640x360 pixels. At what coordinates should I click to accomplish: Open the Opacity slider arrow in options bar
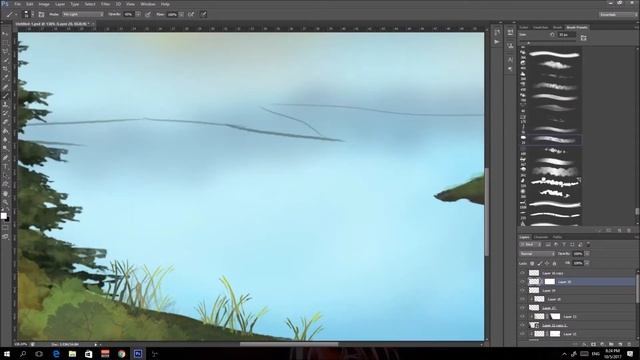138,14
